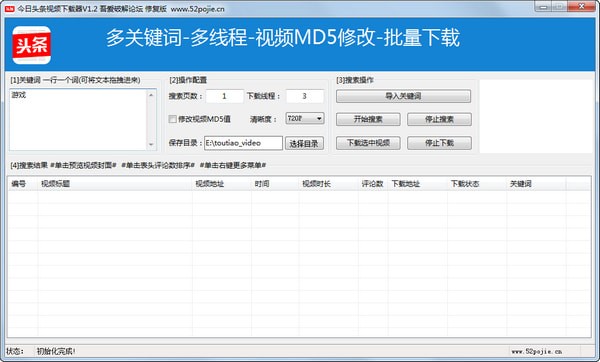This screenshot has width=600, height=362.
Task: Click the www.52pojie.cn status bar text
Action: click(x=536, y=351)
